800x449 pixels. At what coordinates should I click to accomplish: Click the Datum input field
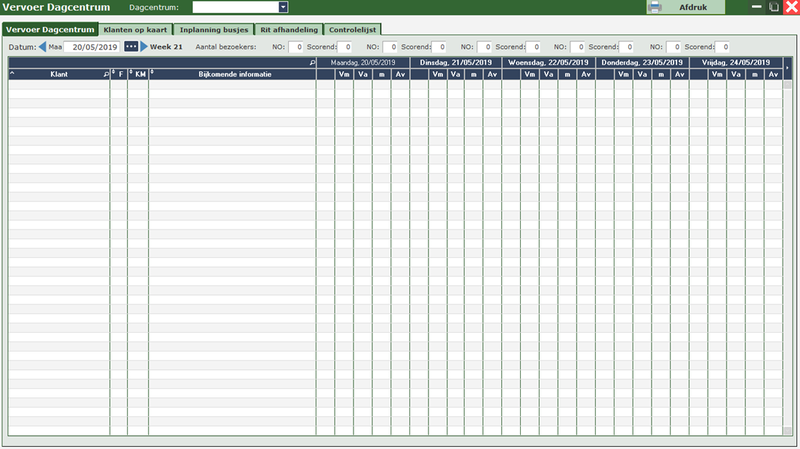92,47
